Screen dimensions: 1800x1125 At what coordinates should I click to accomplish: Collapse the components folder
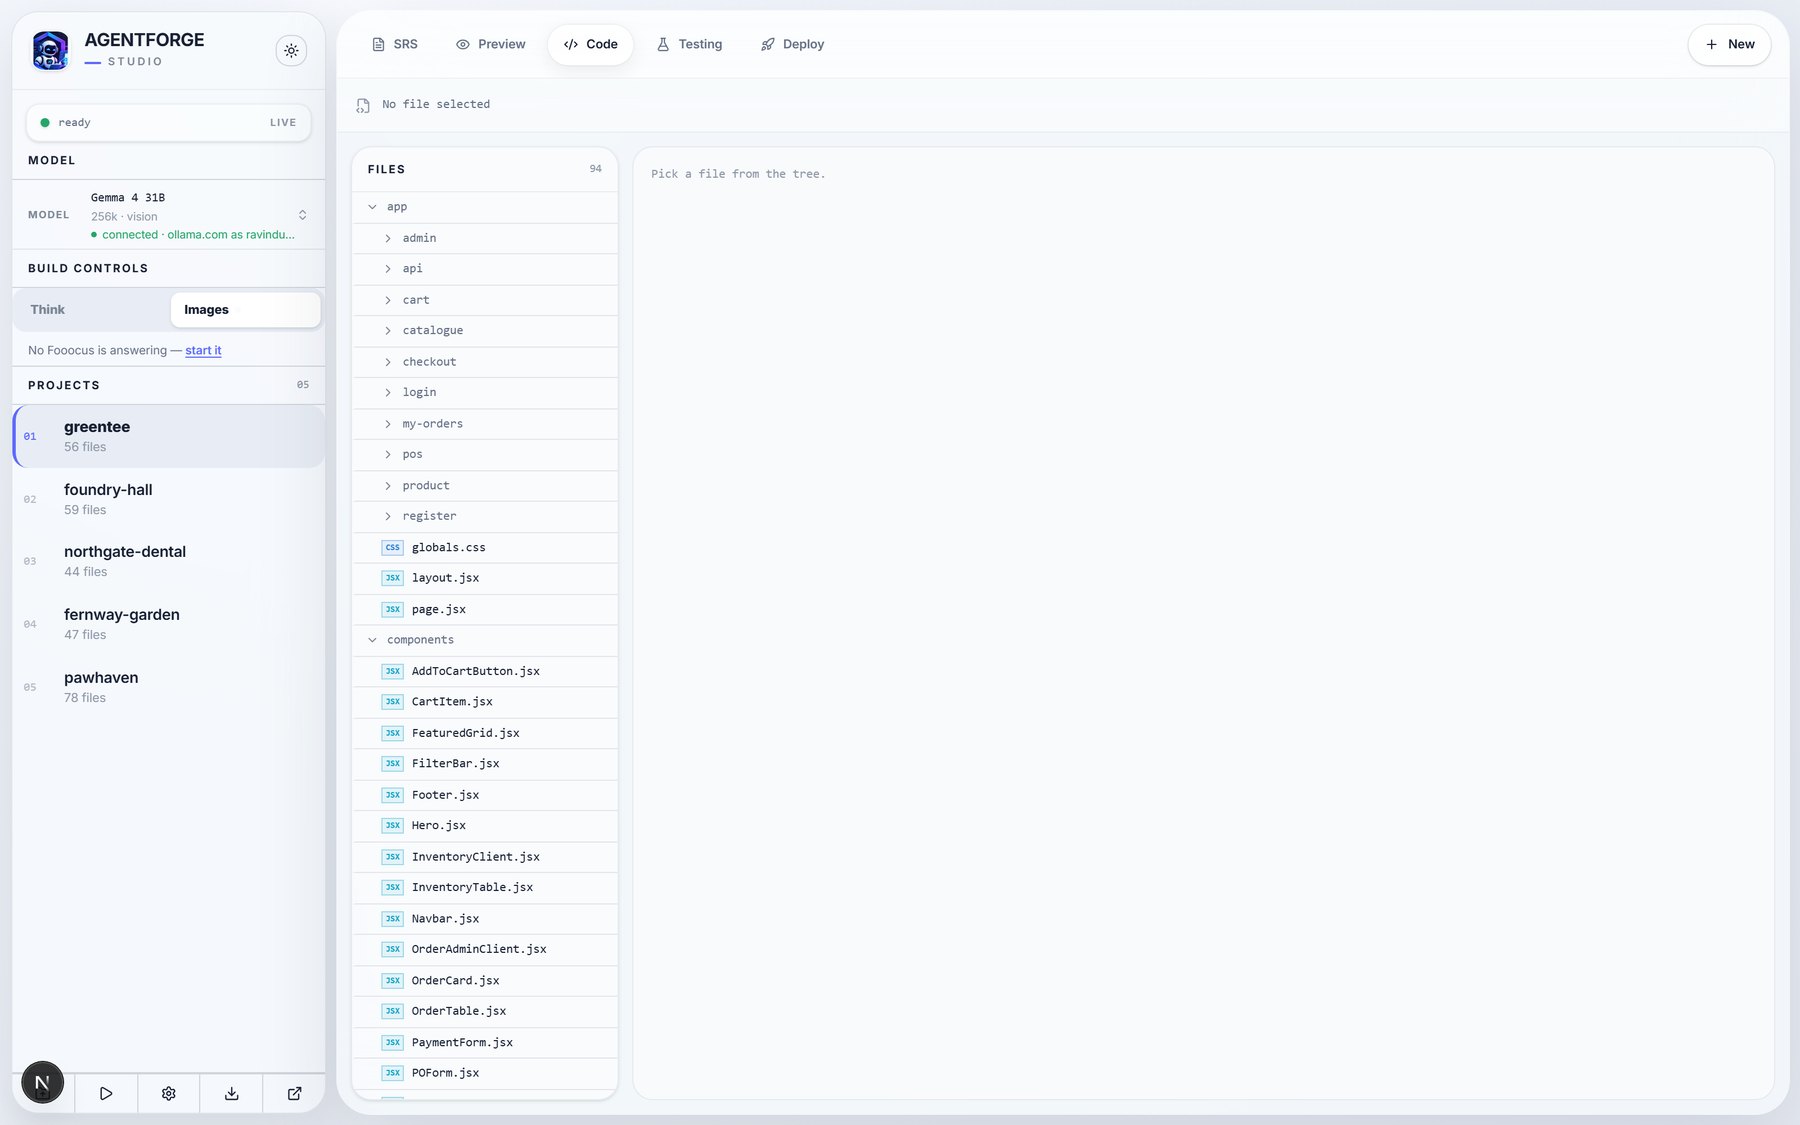[x=485, y=640]
